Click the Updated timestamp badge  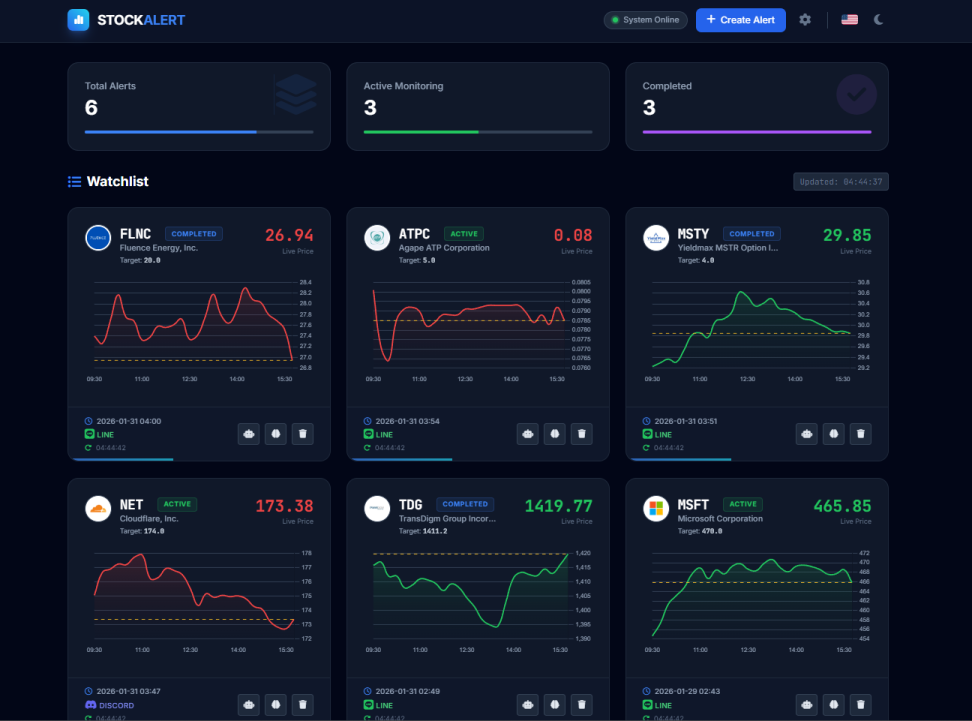tap(841, 182)
